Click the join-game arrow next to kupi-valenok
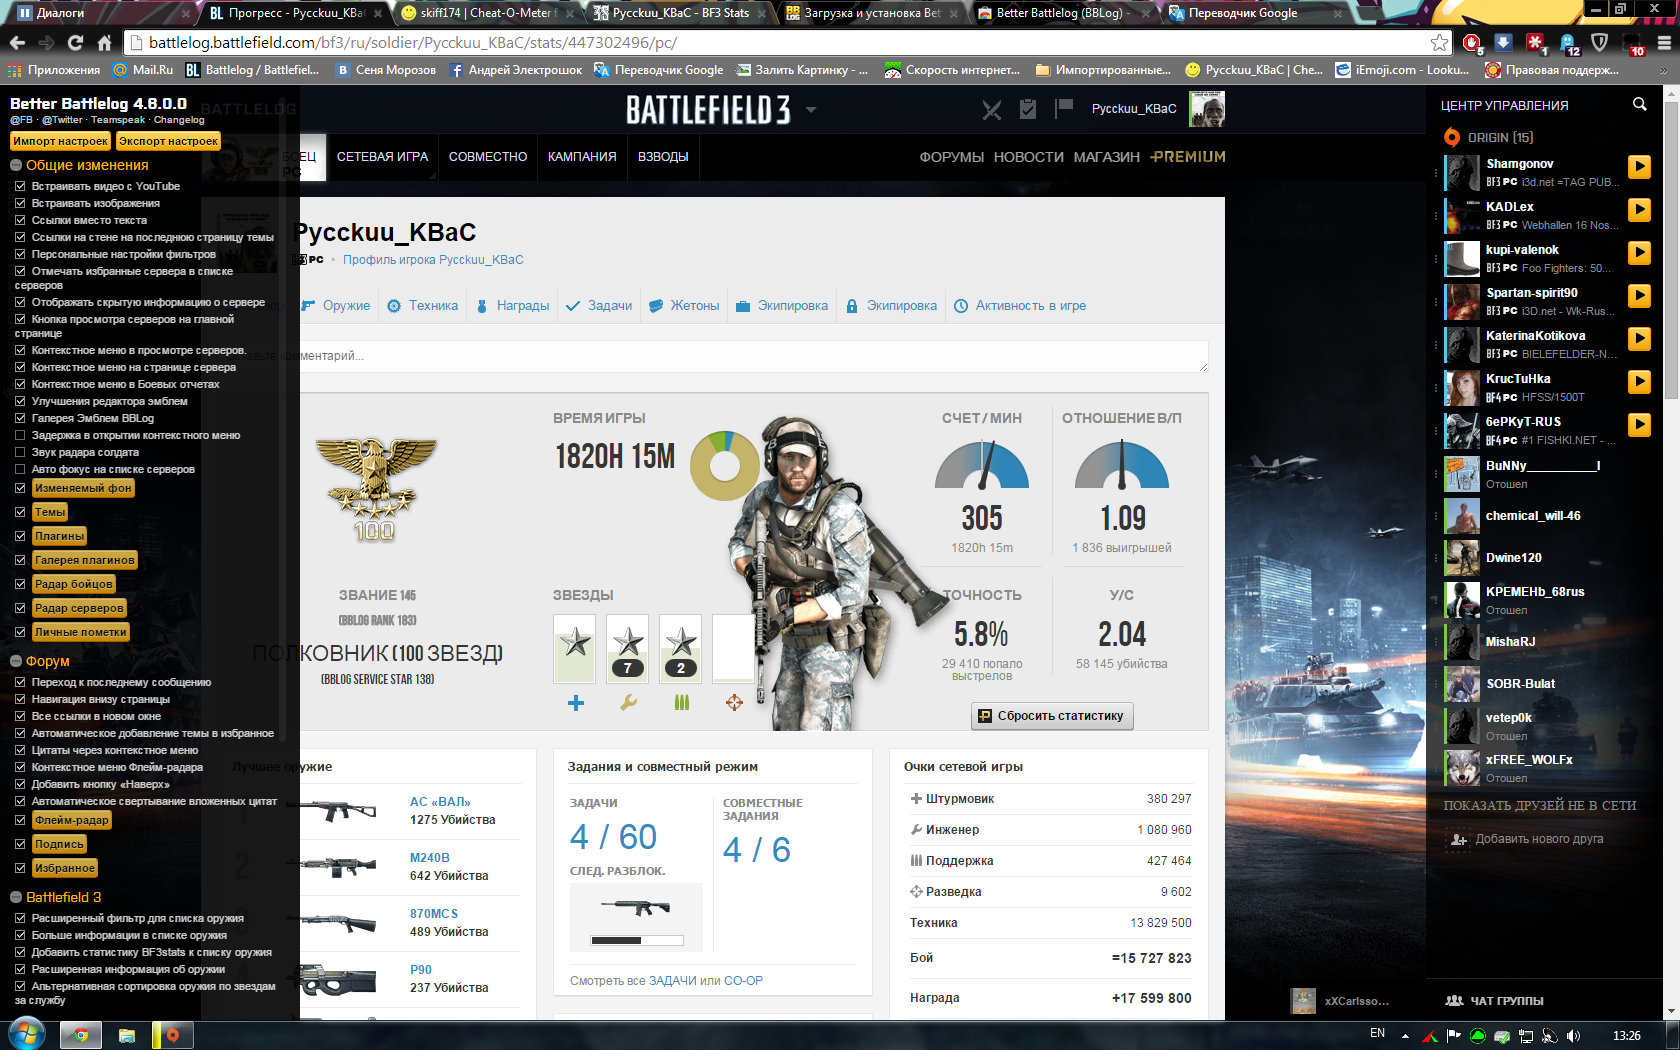This screenshot has height=1050, width=1680. click(x=1639, y=253)
